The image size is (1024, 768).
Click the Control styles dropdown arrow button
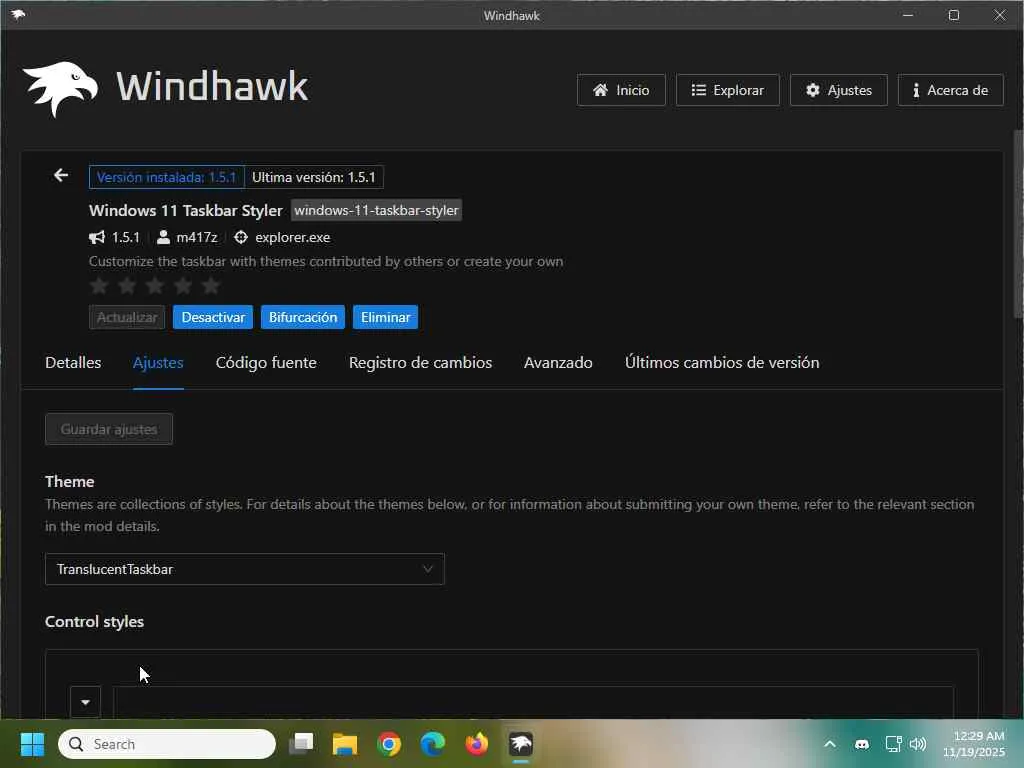coord(86,702)
